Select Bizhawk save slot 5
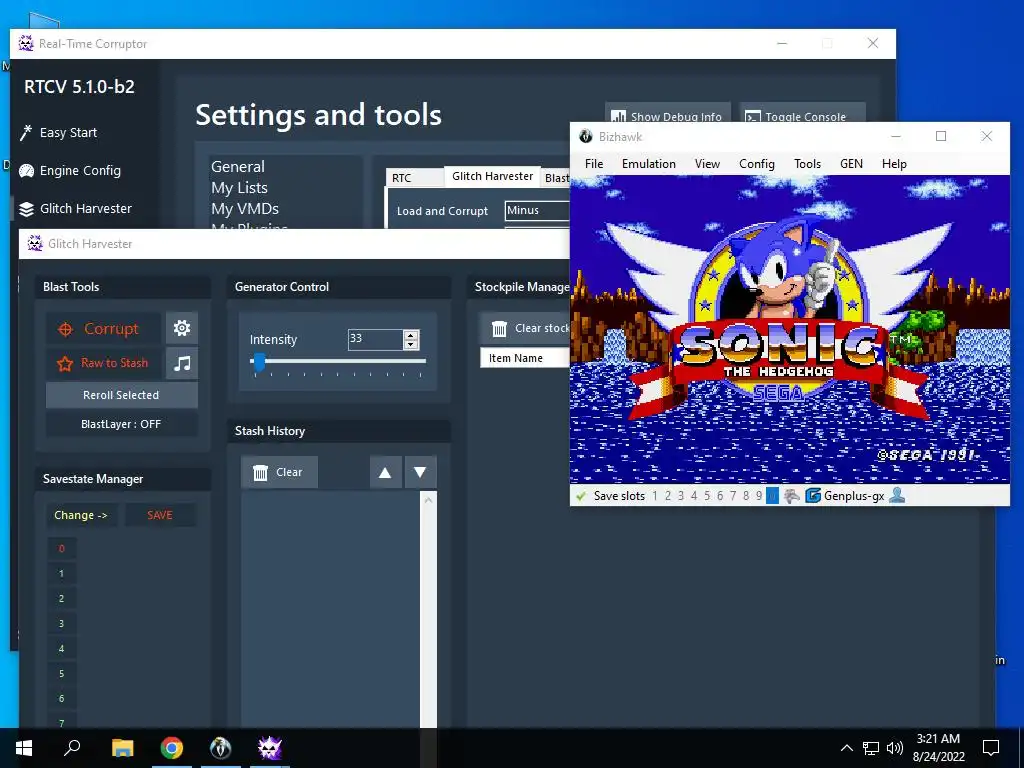 tap(707, 496)
